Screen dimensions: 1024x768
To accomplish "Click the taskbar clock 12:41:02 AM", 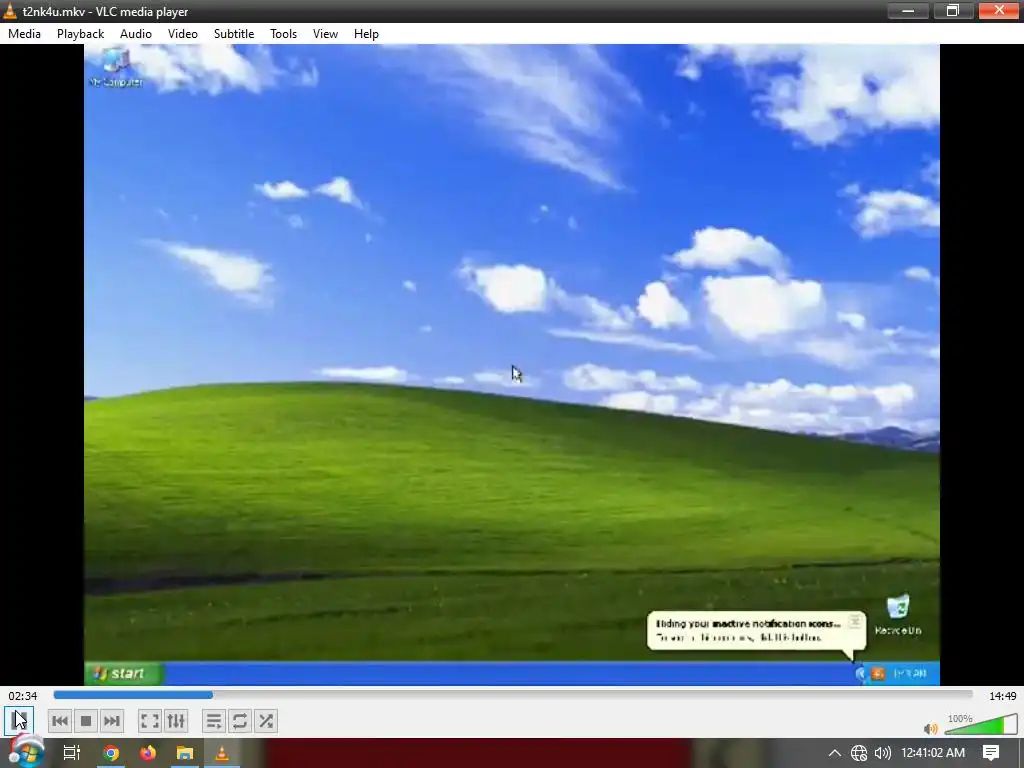I will tap(933, 753).
